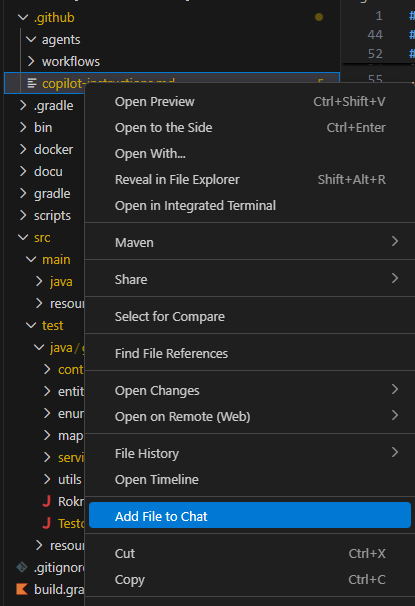Click line number 52 in editor gutter
Screen dimensions: 415x606
tap(375, 54)
